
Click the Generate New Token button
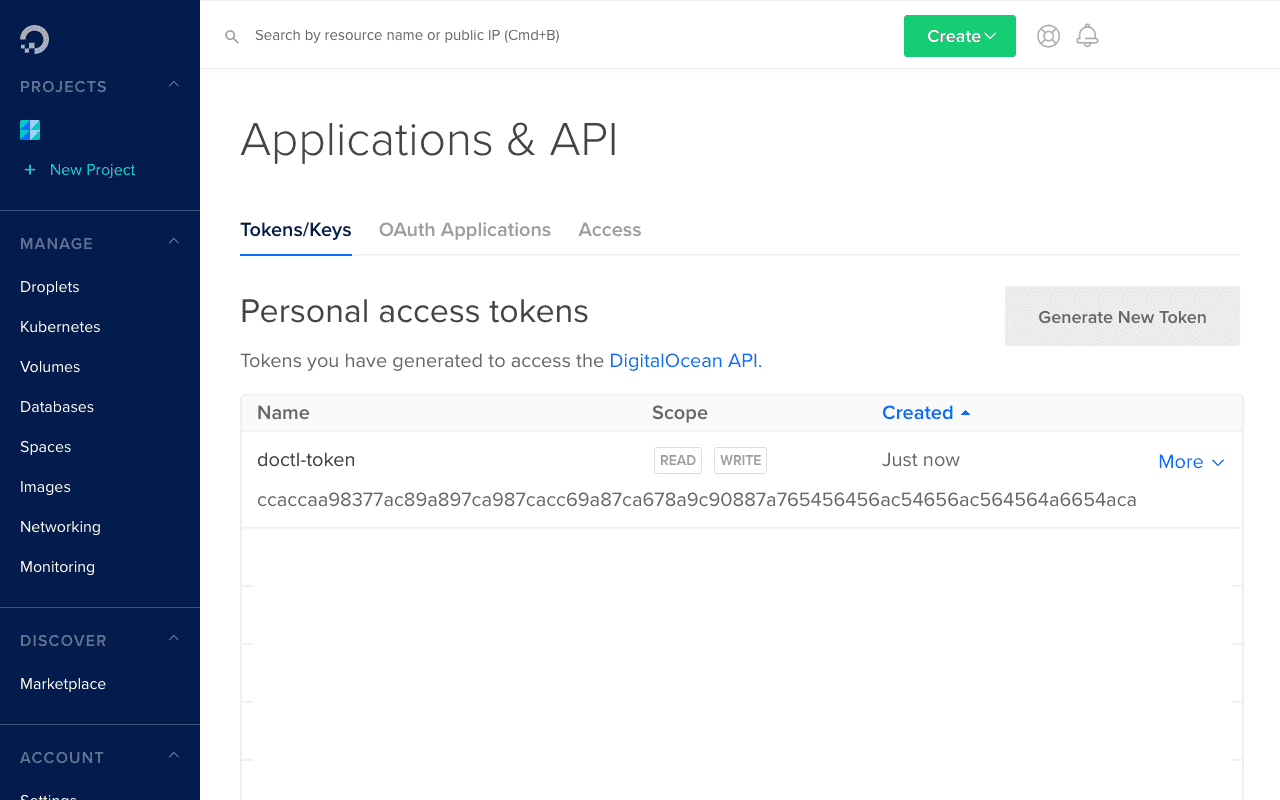point(1122,317)
